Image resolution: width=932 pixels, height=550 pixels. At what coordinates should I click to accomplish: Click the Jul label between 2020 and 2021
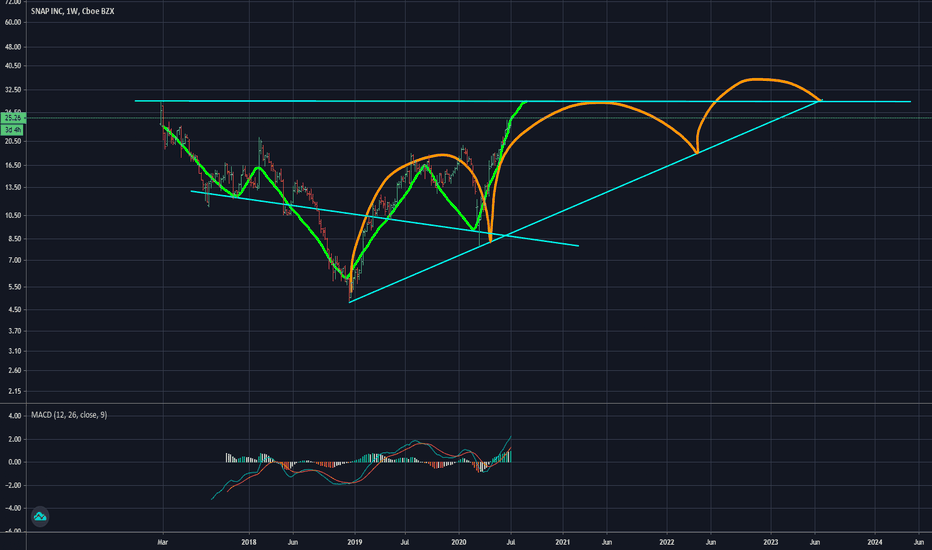tap(511, 542)
